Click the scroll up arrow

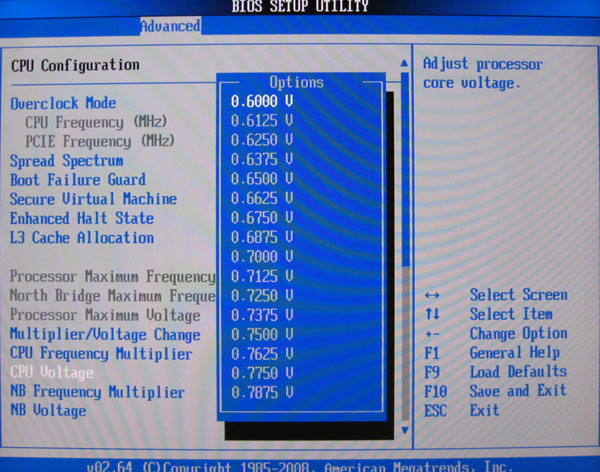(x=404, y=63)
